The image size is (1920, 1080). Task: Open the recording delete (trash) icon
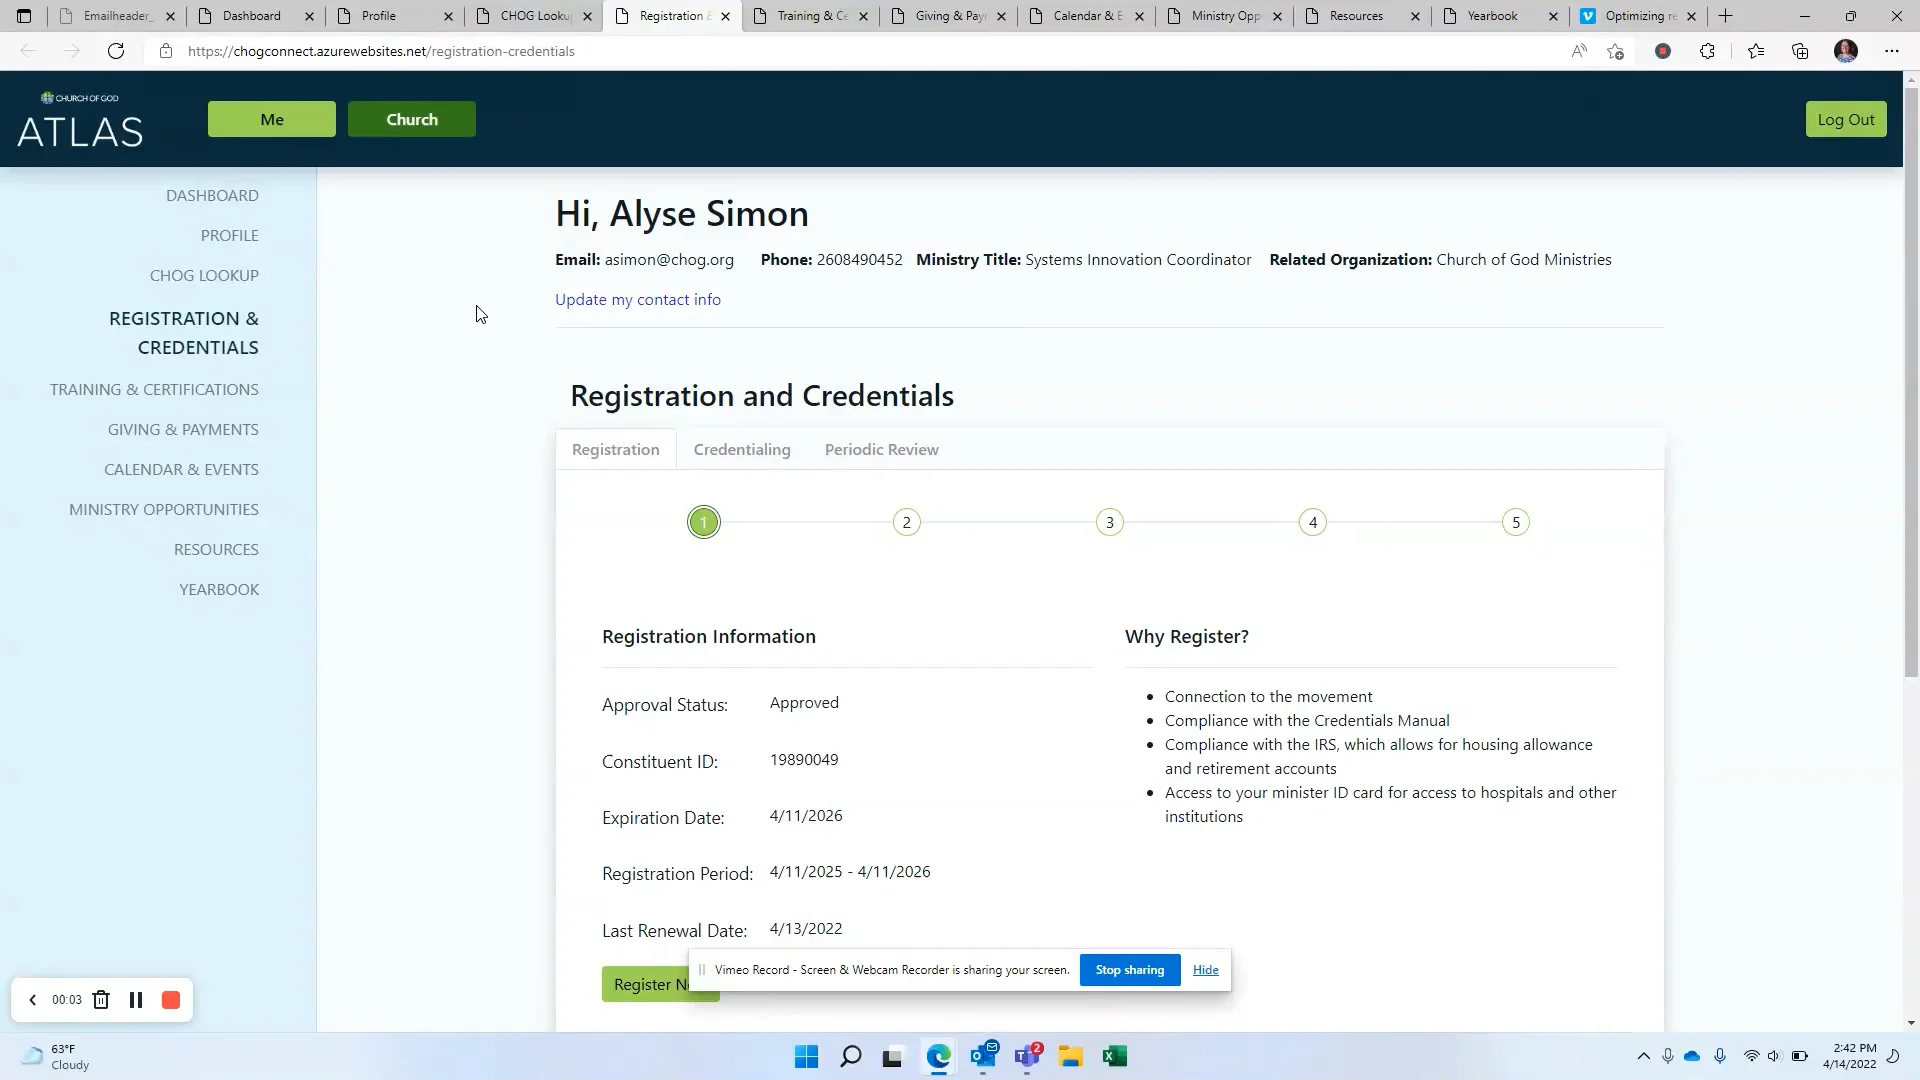101,999
